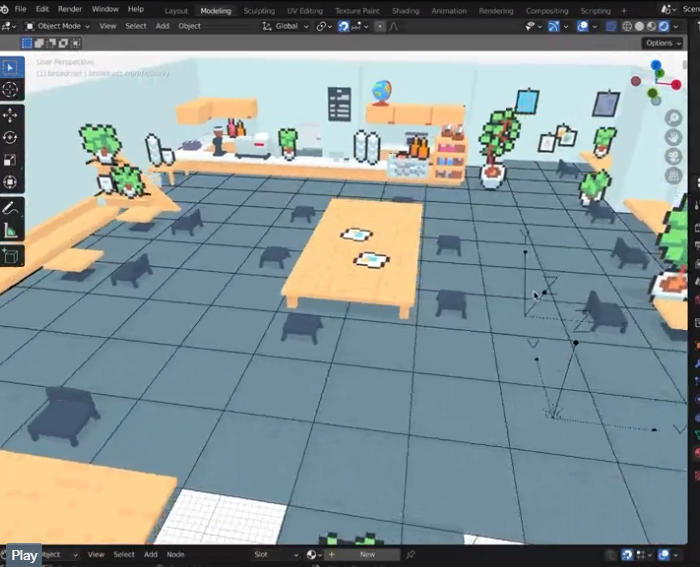Open the Node menu in shader editor

pos(175,554)
